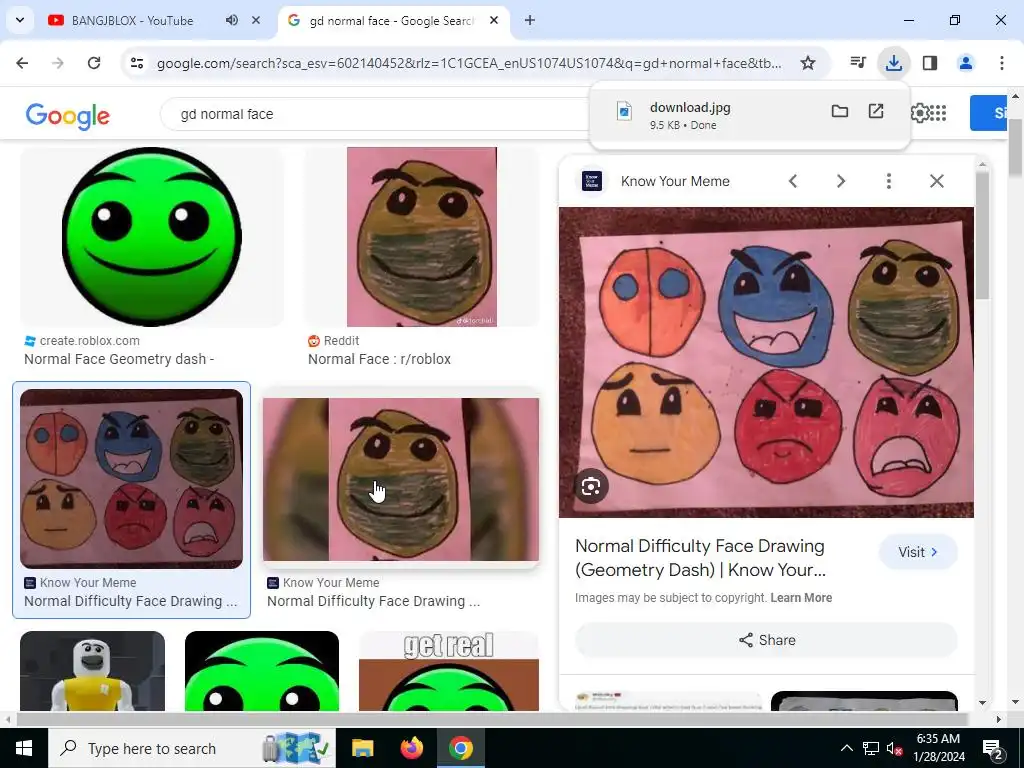Open File Explorer from the taskbar
Viewport: 1024px width, 768px height.
click(x=362, y=748)
